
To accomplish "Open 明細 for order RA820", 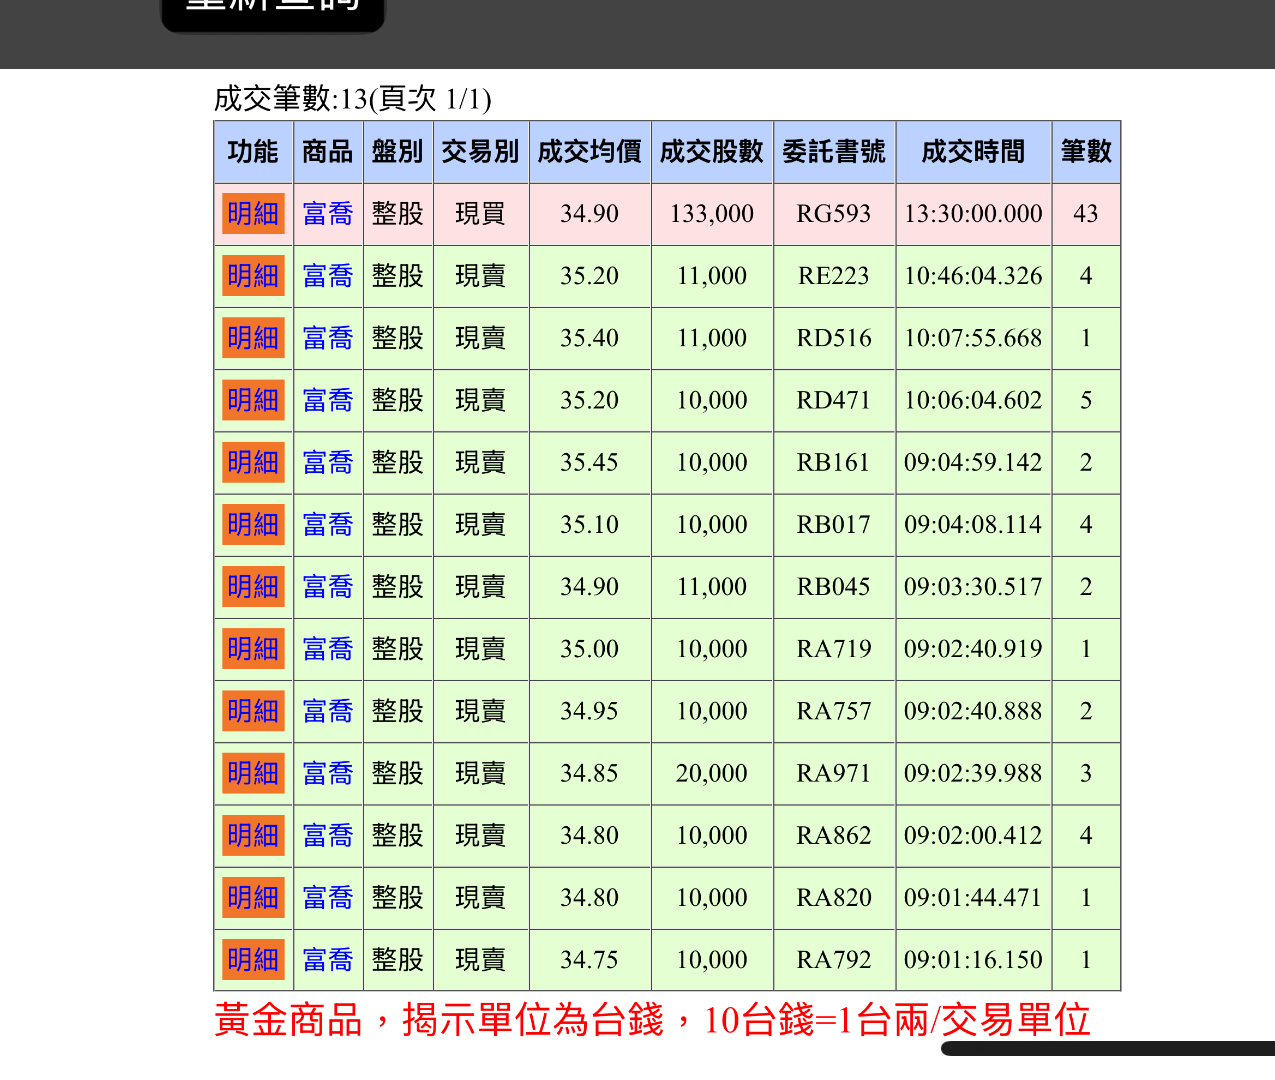I will (253, 898).
